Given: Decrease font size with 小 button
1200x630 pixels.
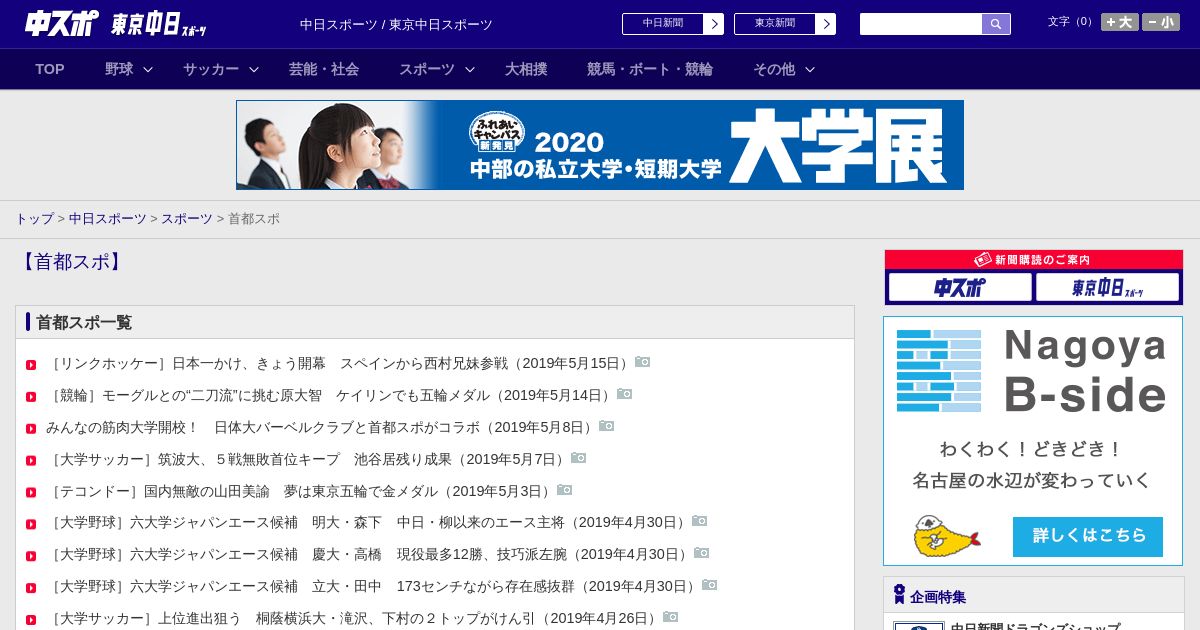Looking at the screenshot, I should pyautogui.click(x=1161, y=22).
